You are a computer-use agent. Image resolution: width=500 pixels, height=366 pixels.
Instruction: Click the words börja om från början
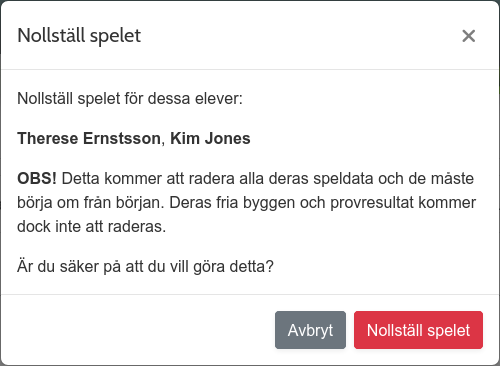[91, 203]
